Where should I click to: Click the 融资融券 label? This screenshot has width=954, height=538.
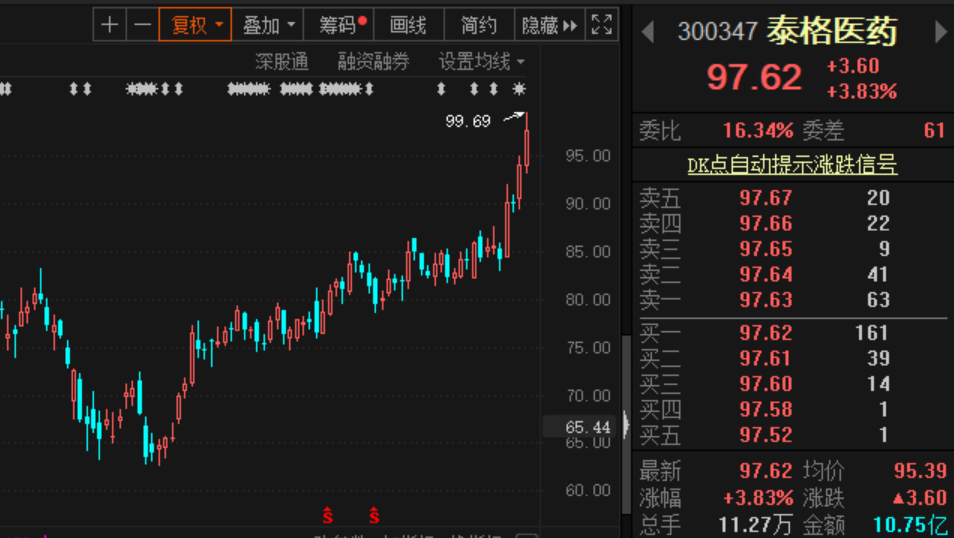374,61
